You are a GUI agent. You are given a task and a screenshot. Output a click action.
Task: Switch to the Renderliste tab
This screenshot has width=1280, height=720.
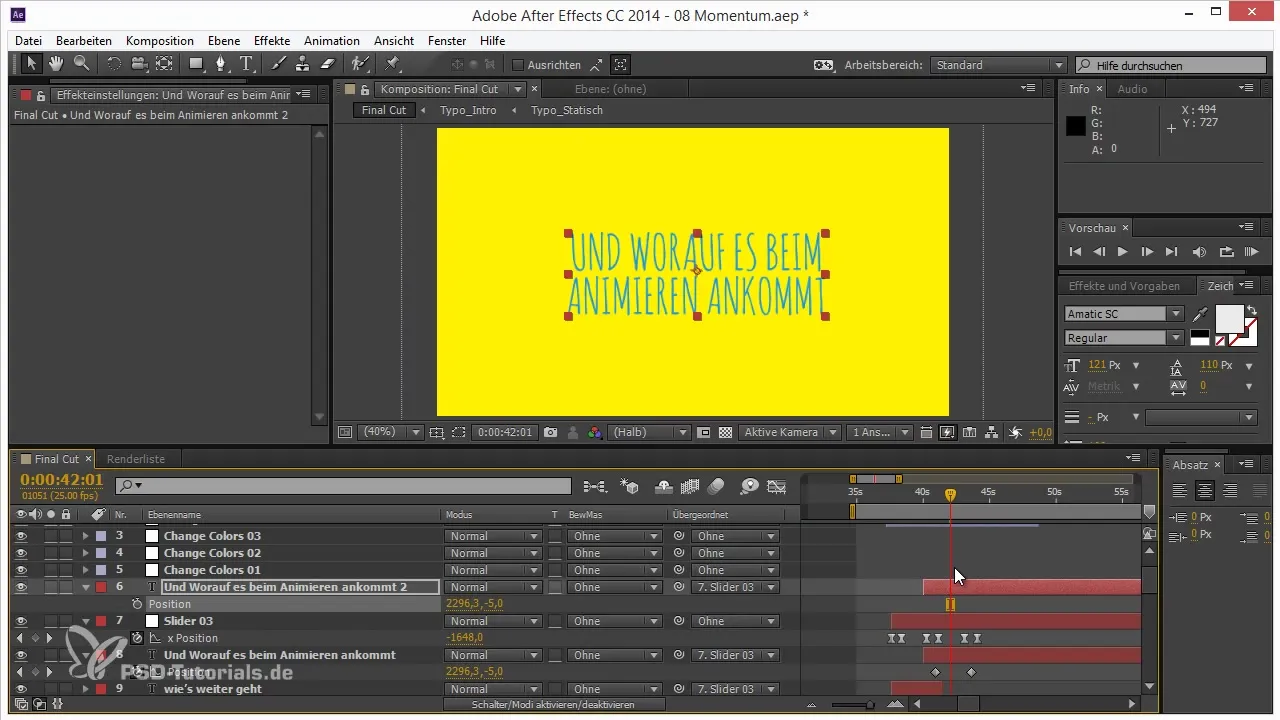(x=136, y=459)
